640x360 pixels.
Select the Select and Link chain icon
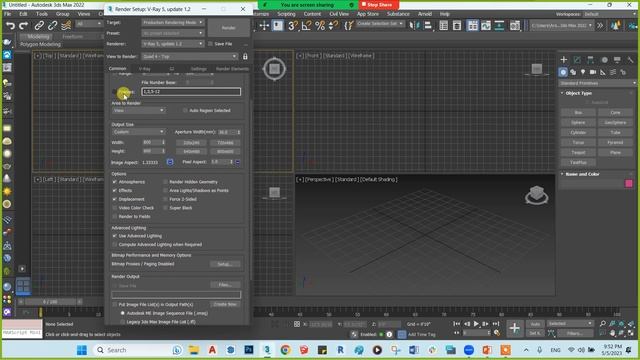pyautogui.click(x=39, y=26)
